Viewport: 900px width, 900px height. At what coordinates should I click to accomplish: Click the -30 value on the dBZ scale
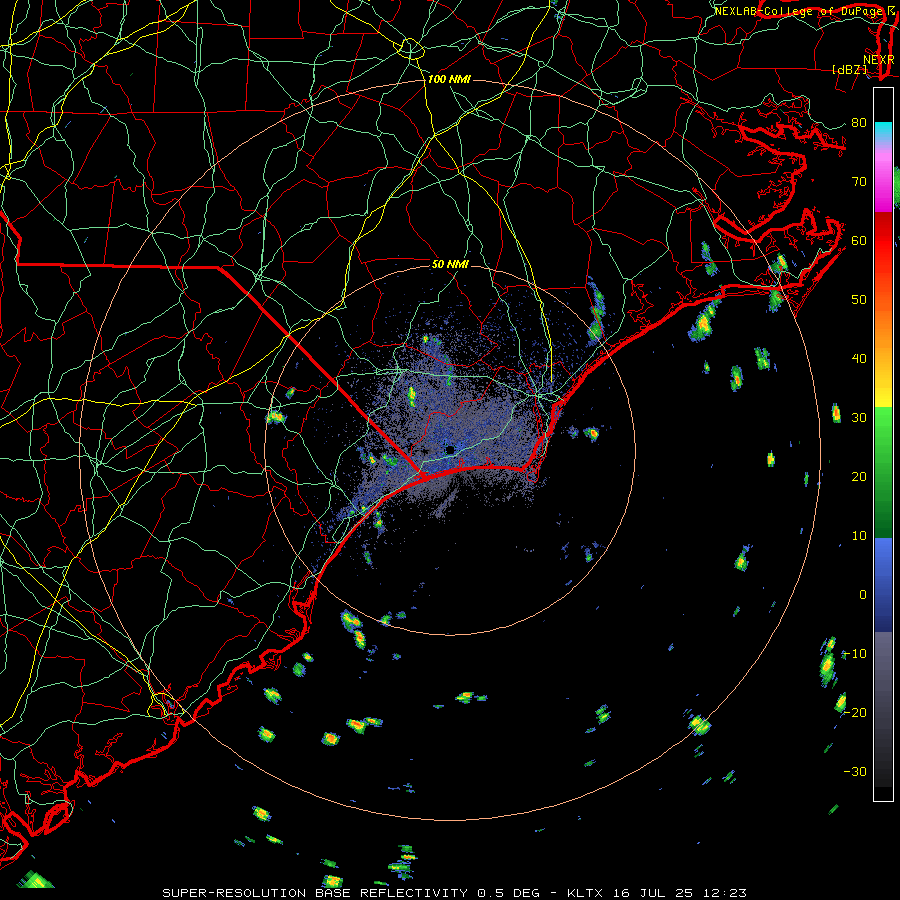(x=855, y=772)
